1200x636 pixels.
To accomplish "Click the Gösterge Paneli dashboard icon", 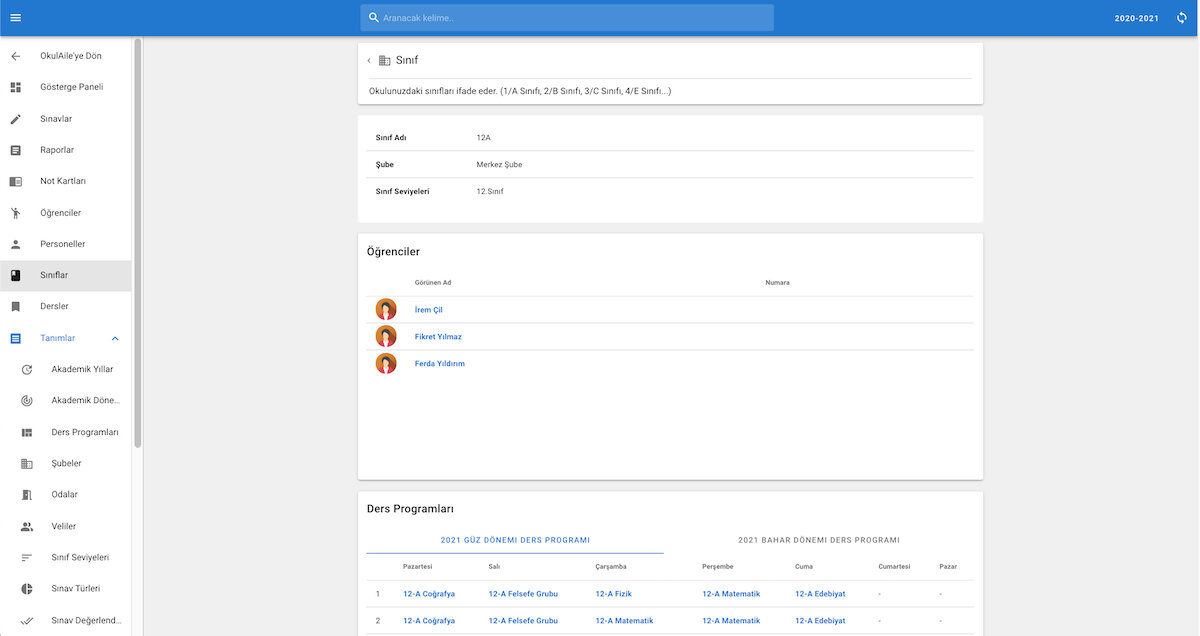I will (x=15, y=87).
